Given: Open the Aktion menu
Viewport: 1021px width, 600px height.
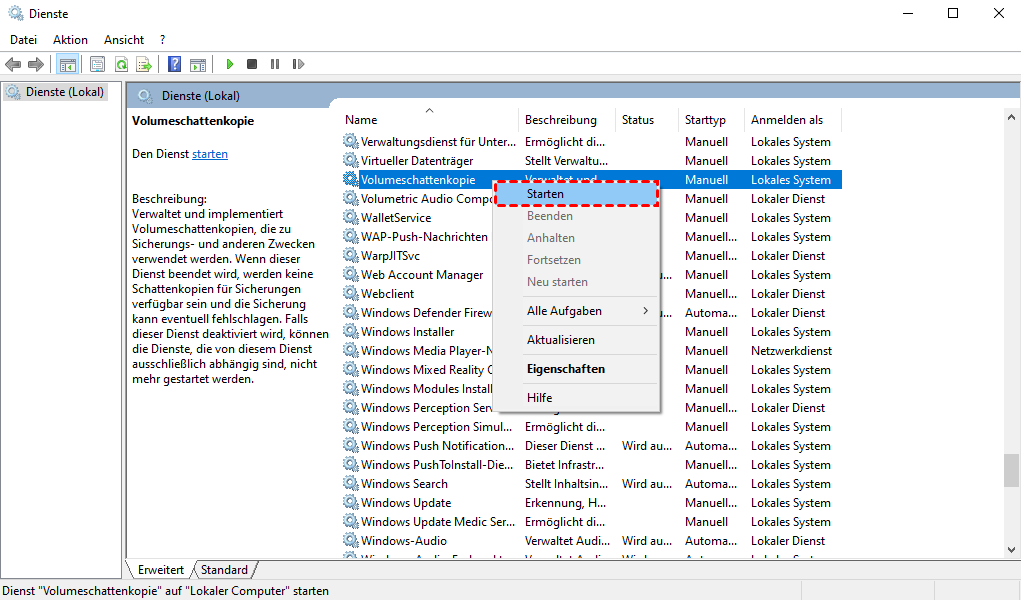Looking at the screenshot, I should pos(70,40).
